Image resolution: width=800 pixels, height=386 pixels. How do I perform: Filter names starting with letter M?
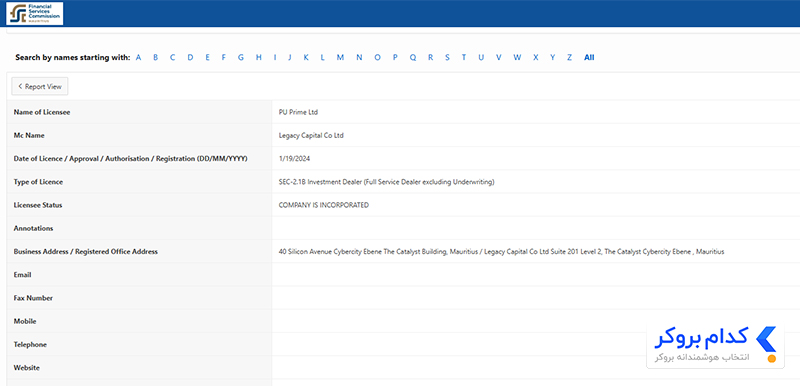point(340,58)
